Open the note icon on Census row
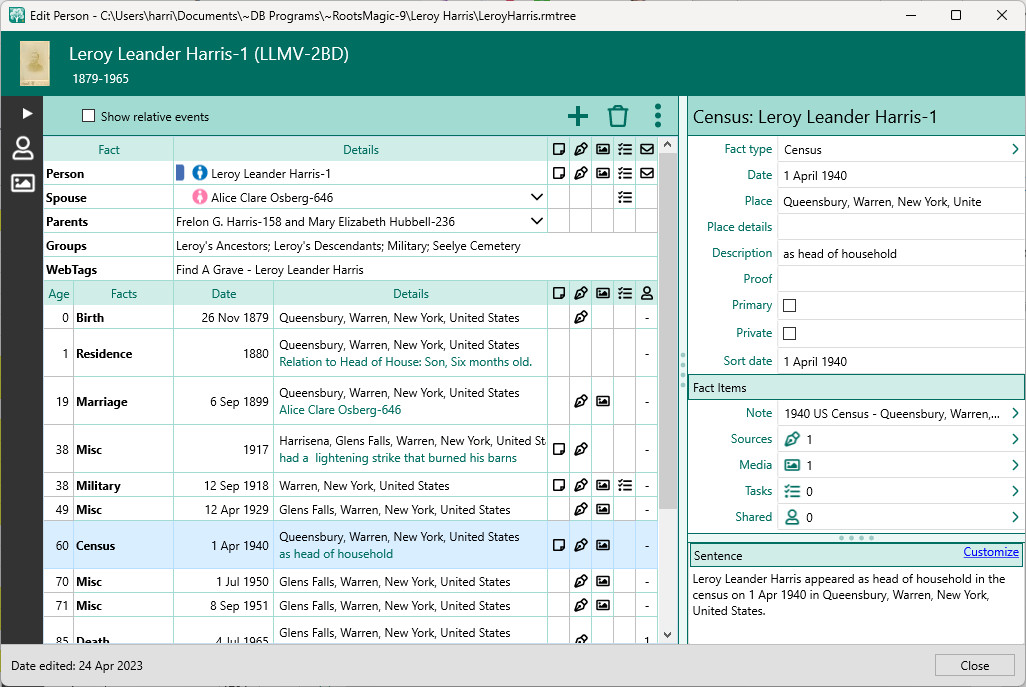 (x=559, y=546)
